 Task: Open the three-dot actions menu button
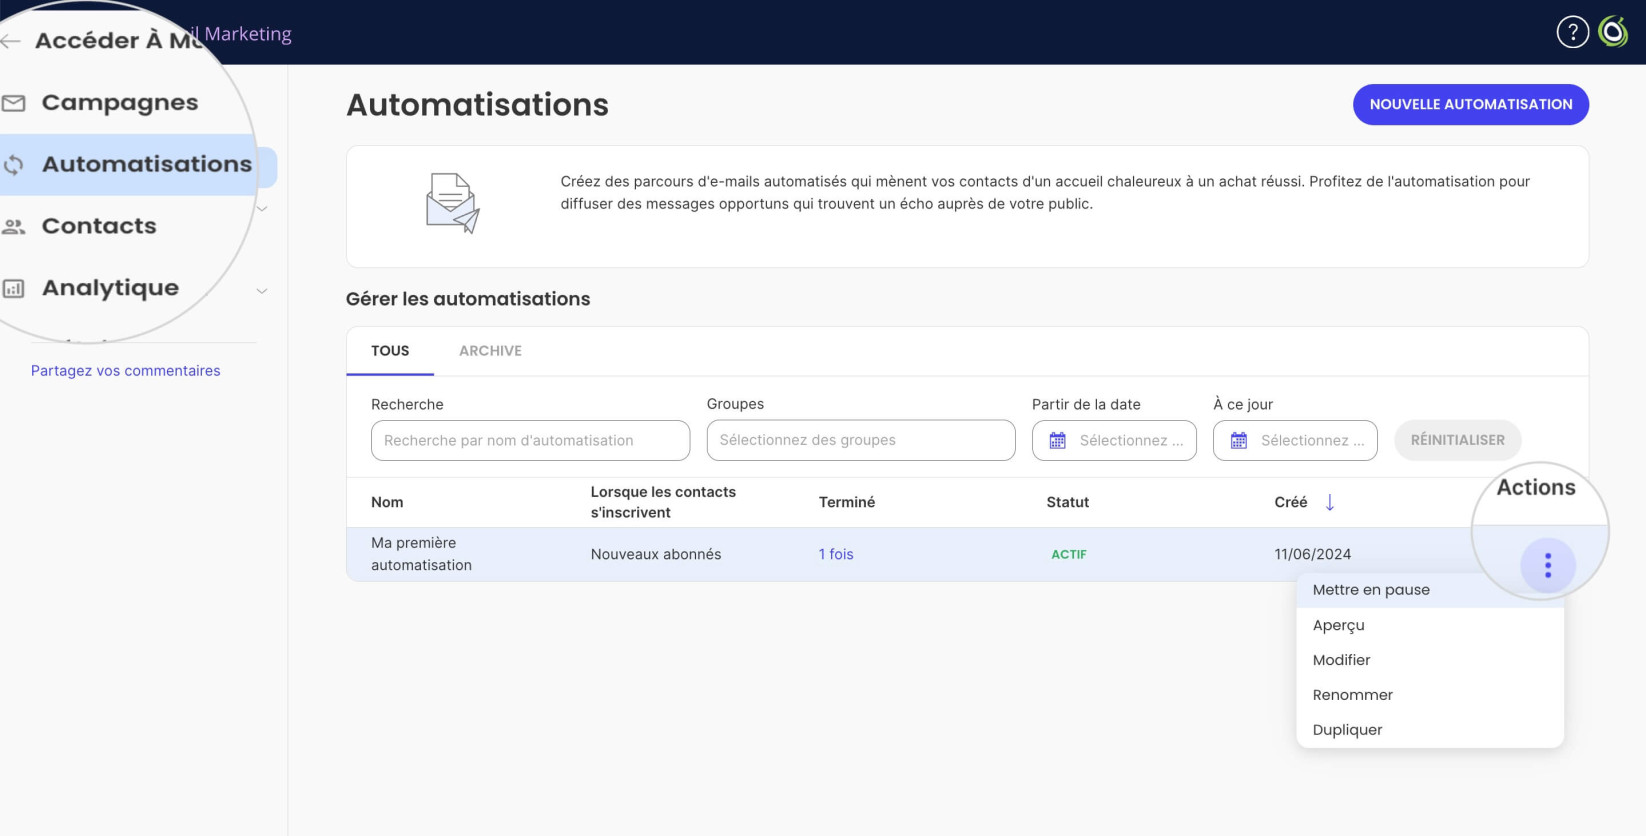tap(1547, 566)
